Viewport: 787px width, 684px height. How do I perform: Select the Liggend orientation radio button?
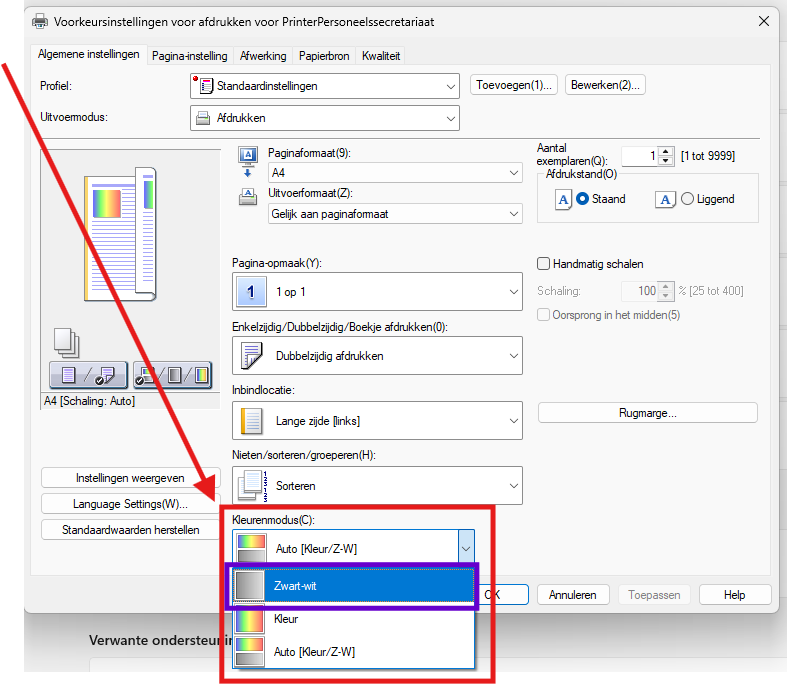tap(687, 199)
